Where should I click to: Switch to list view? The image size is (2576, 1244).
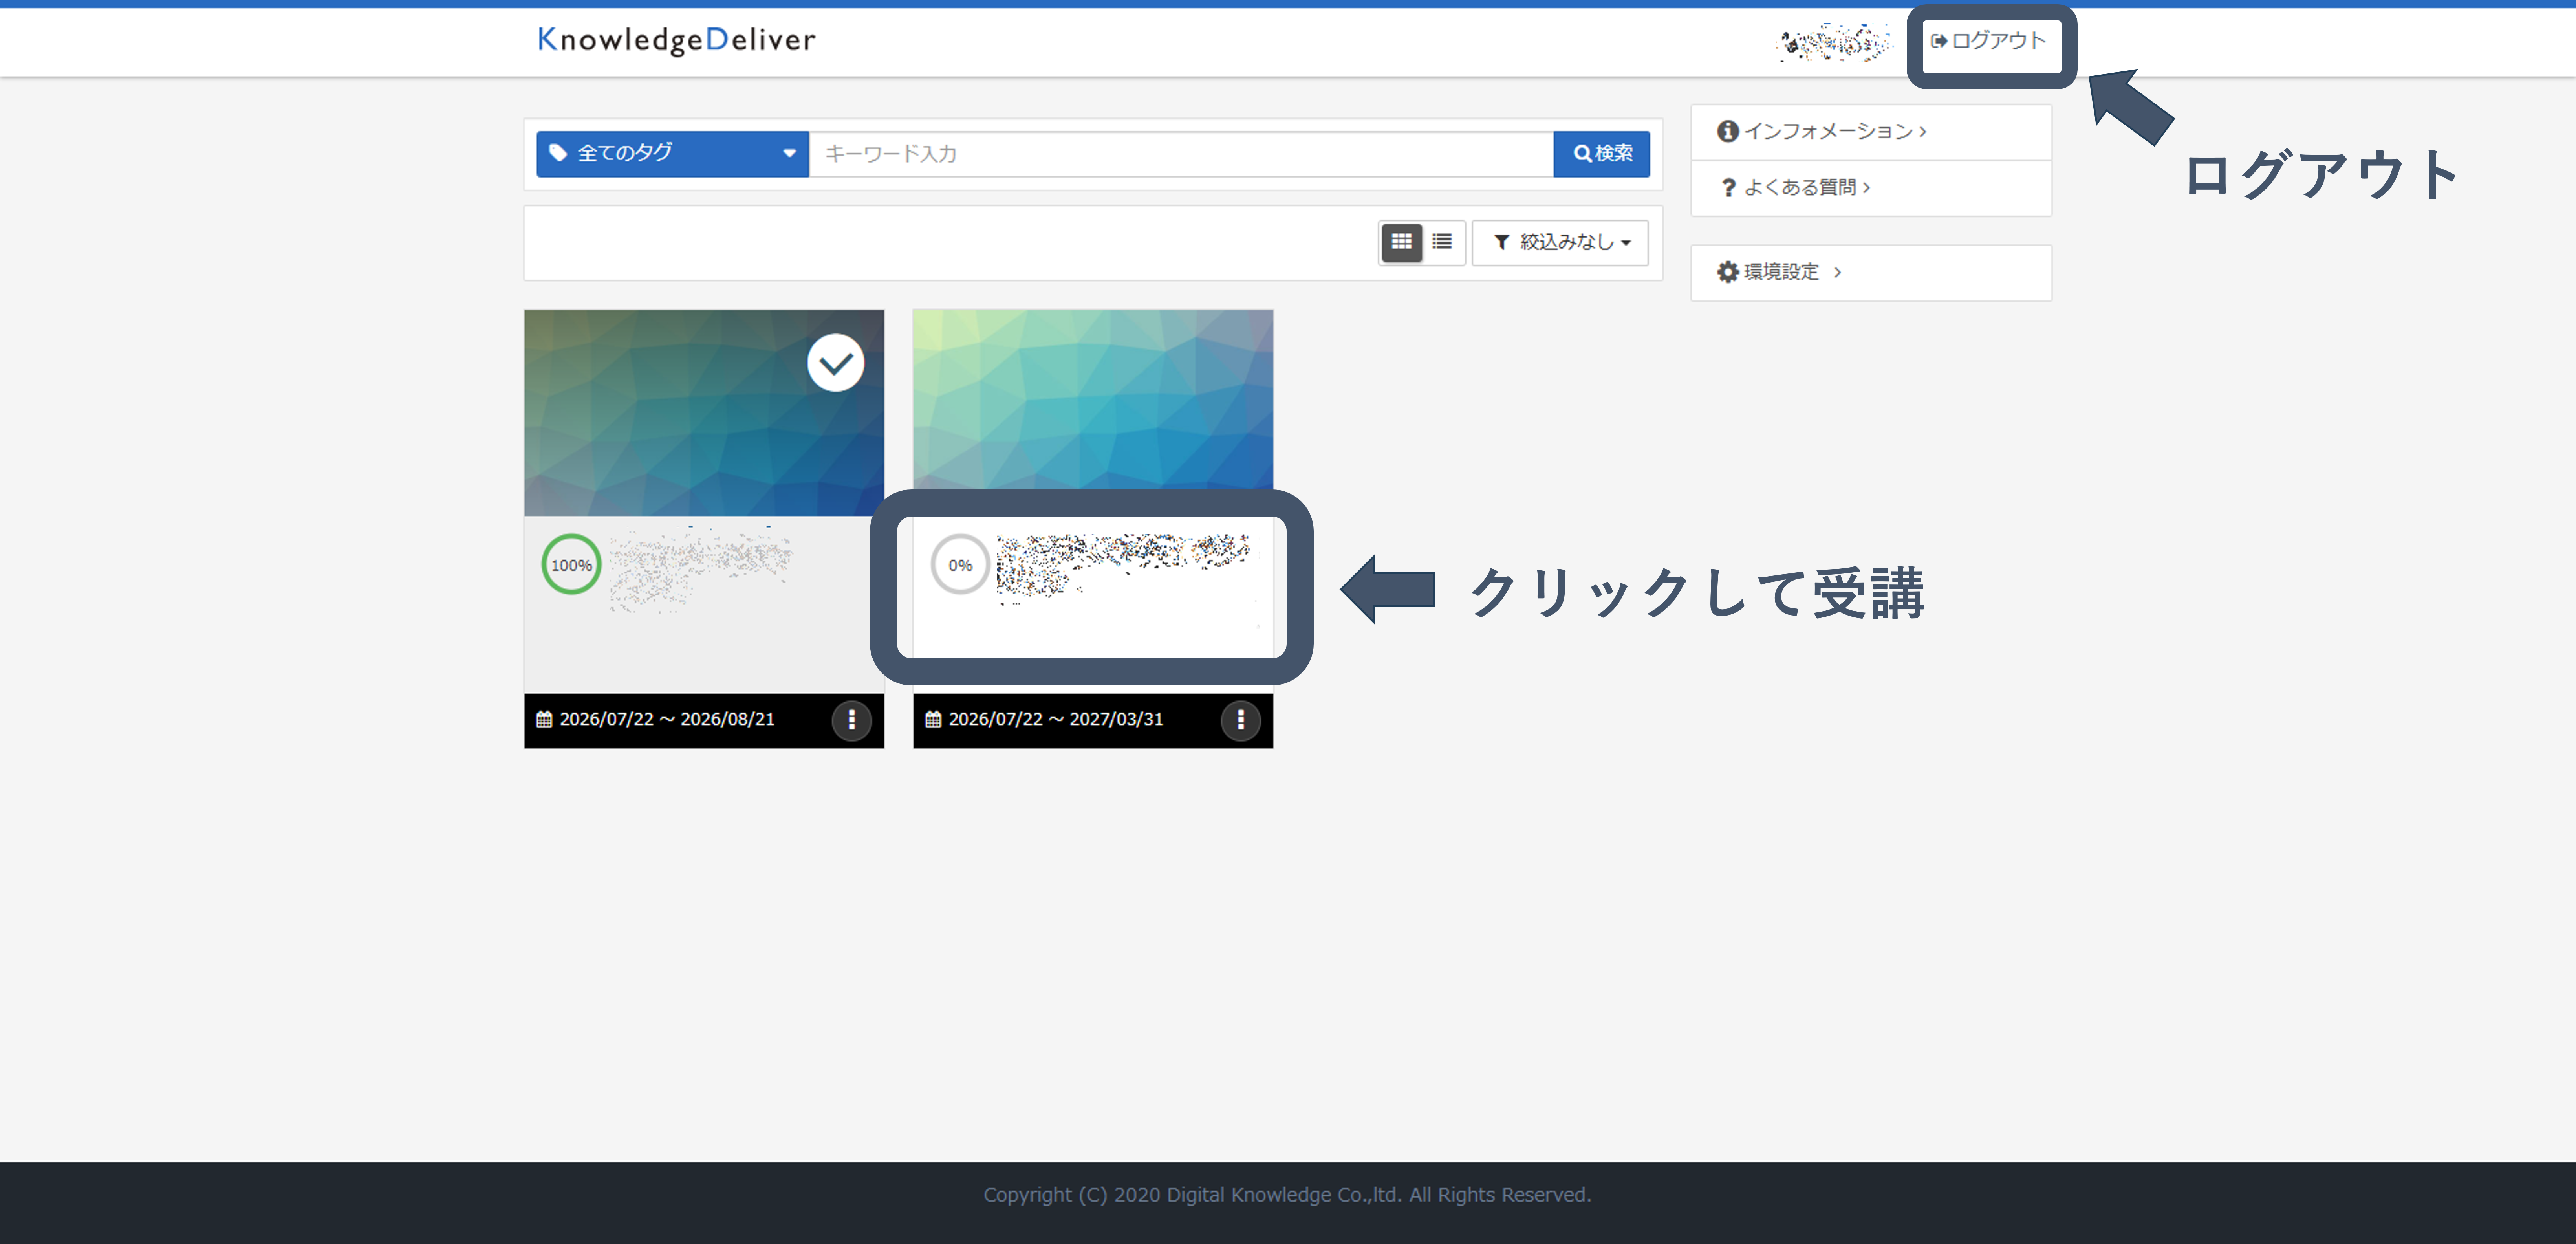(1442, 242)
